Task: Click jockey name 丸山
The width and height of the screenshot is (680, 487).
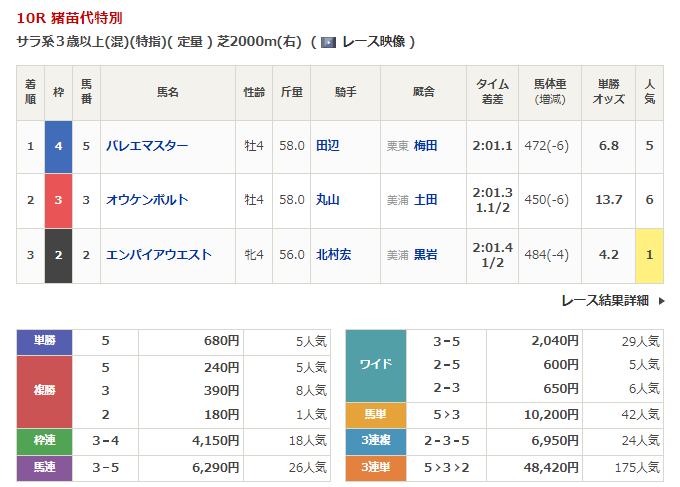Action: (x=327, y=200)
